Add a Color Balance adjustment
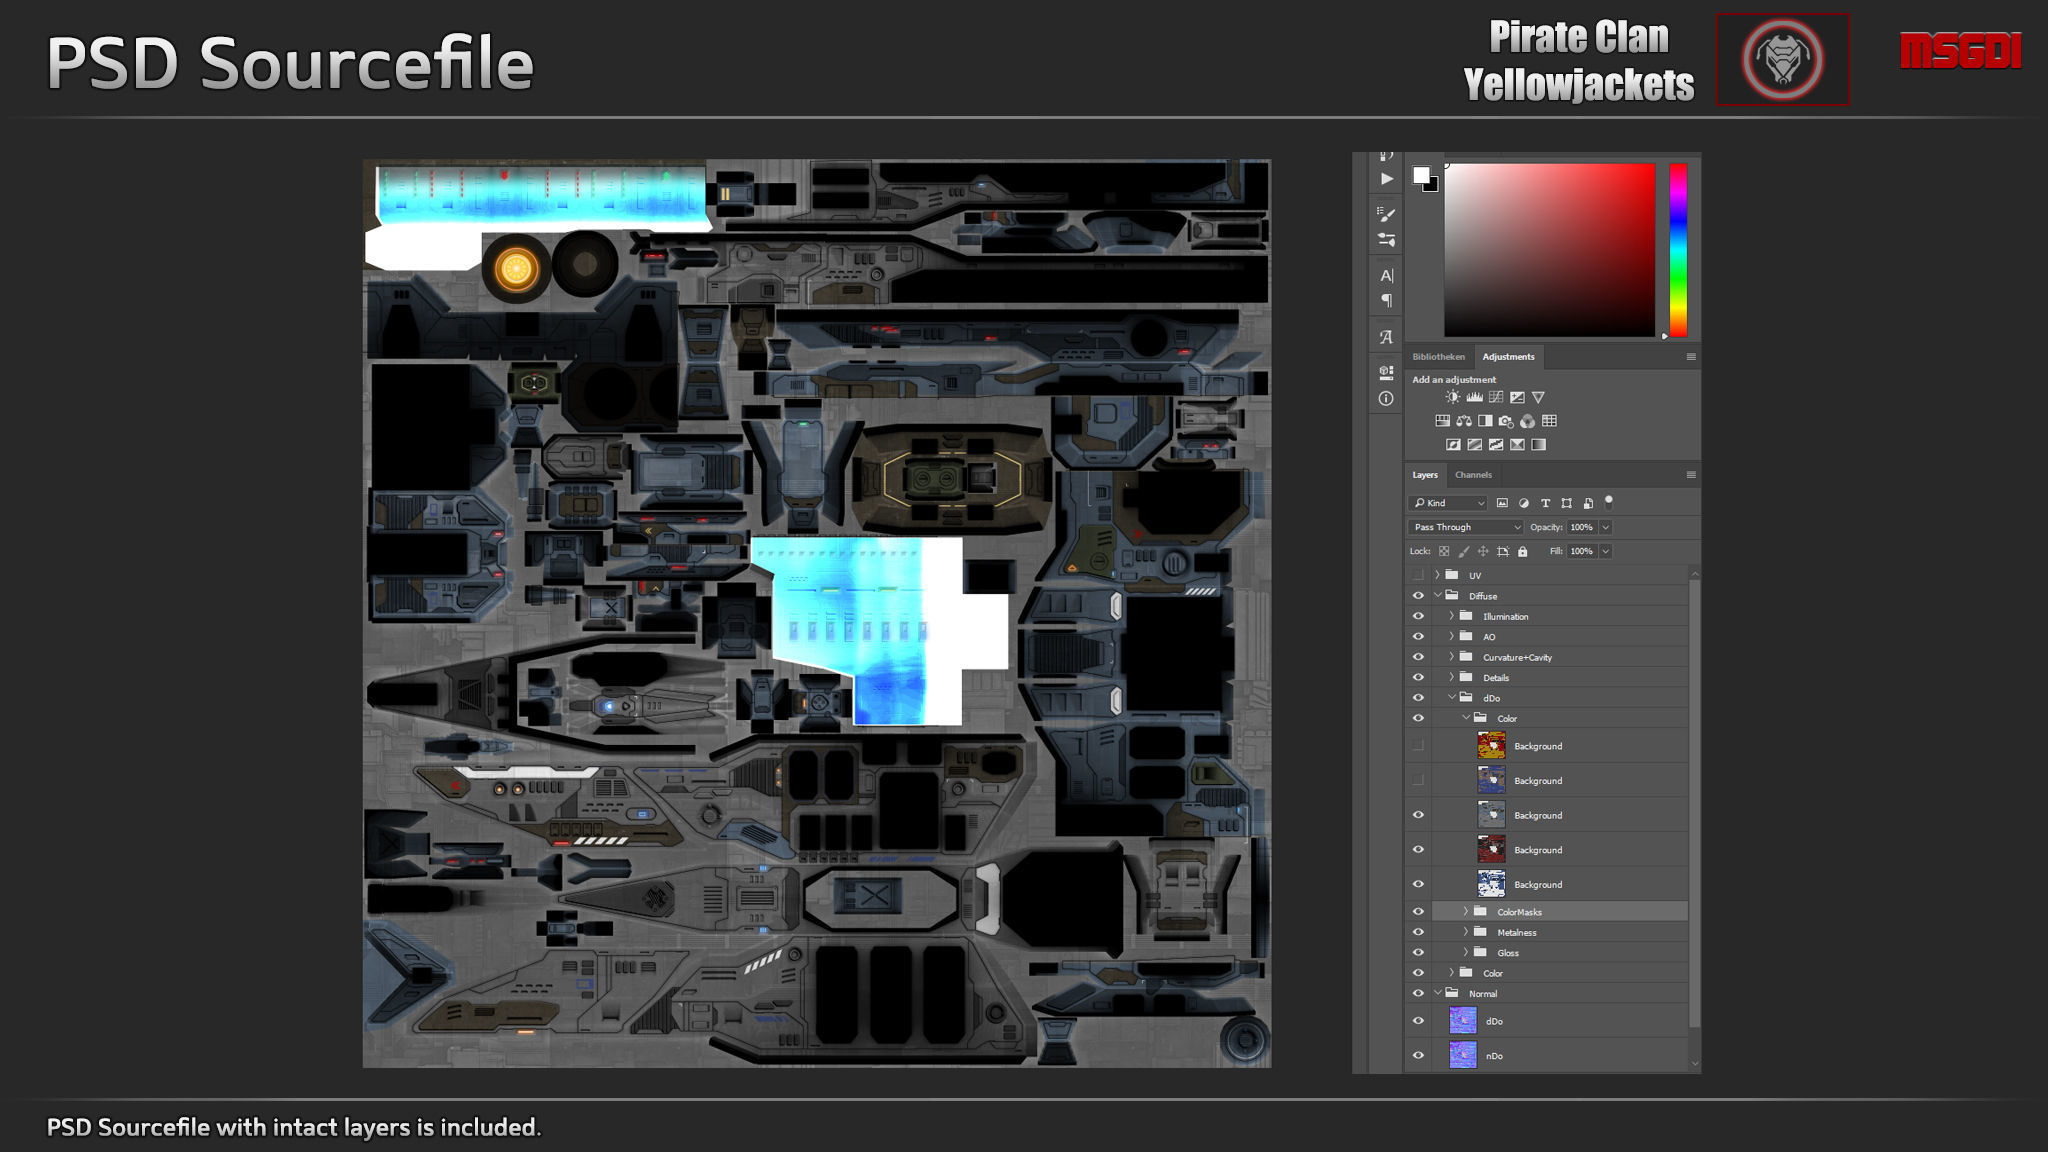 (x=1464, y=421)
